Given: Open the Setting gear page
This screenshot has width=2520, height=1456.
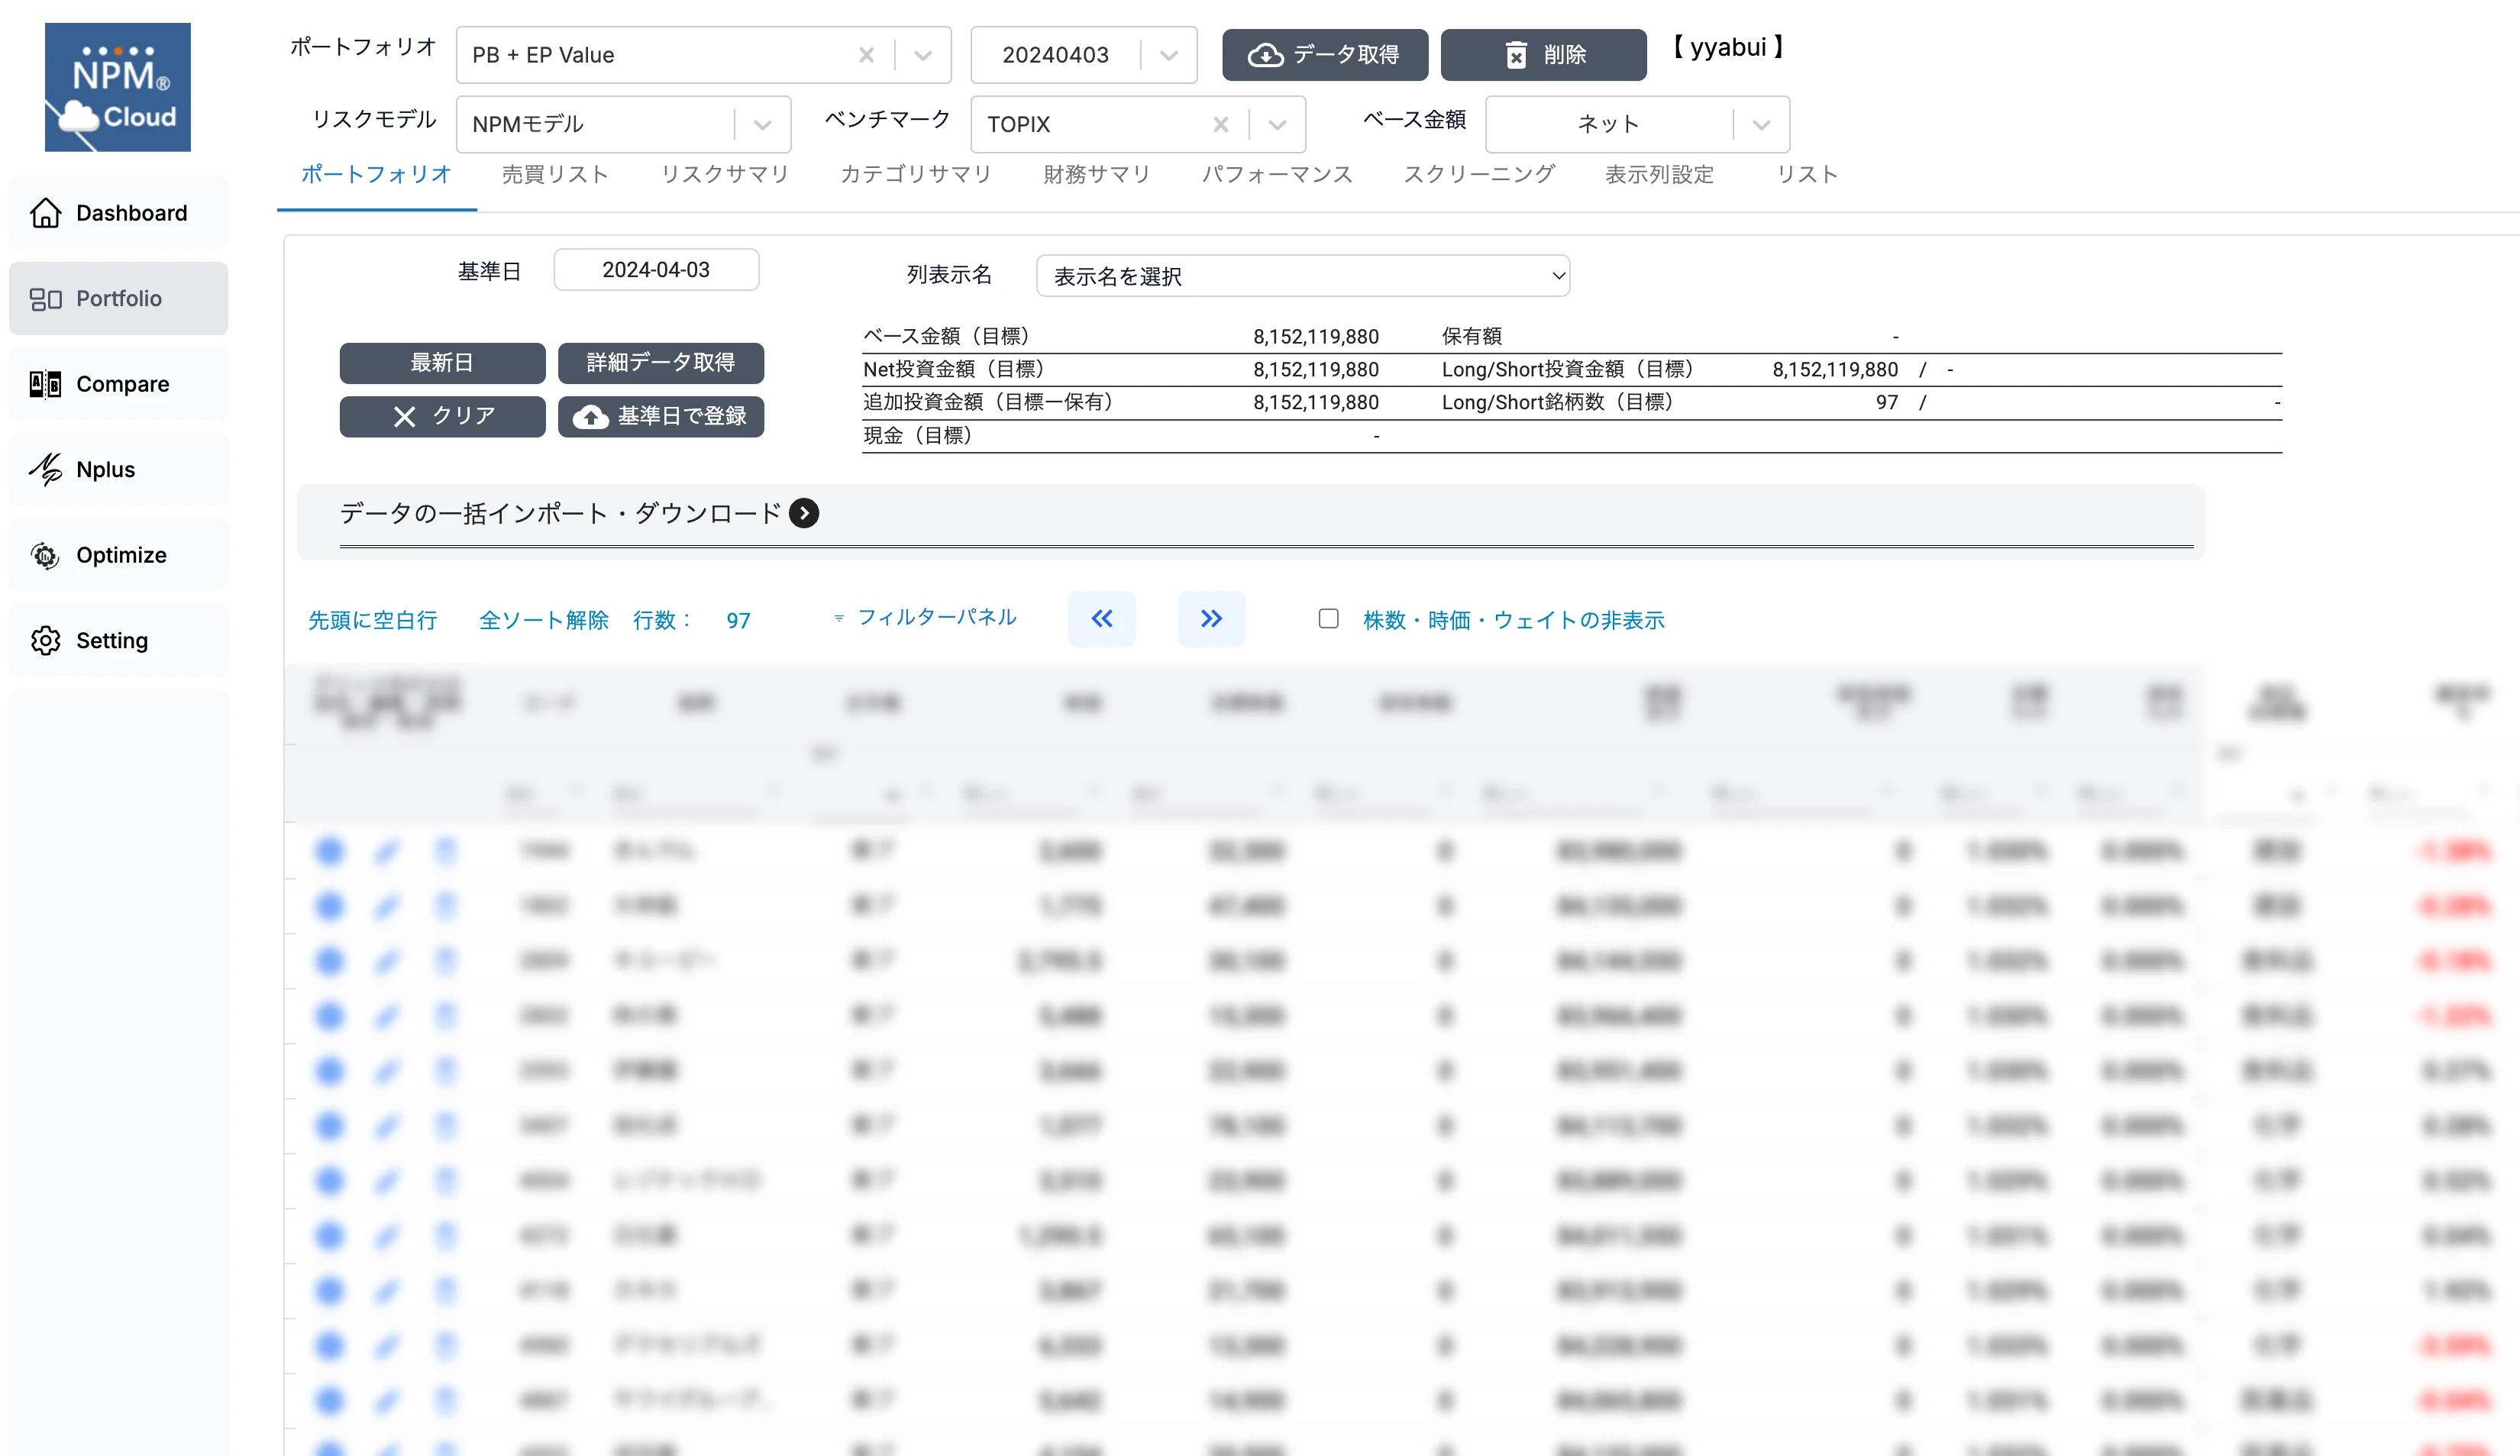Looking at the screenshot, I should coord(118,640).
